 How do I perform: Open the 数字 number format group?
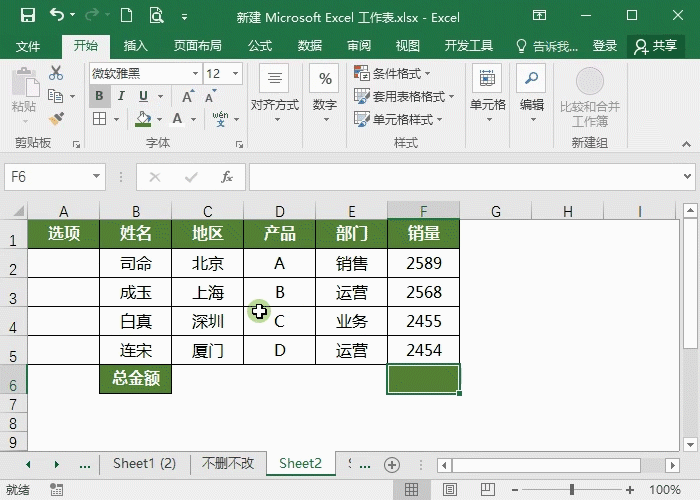[325, 94]
